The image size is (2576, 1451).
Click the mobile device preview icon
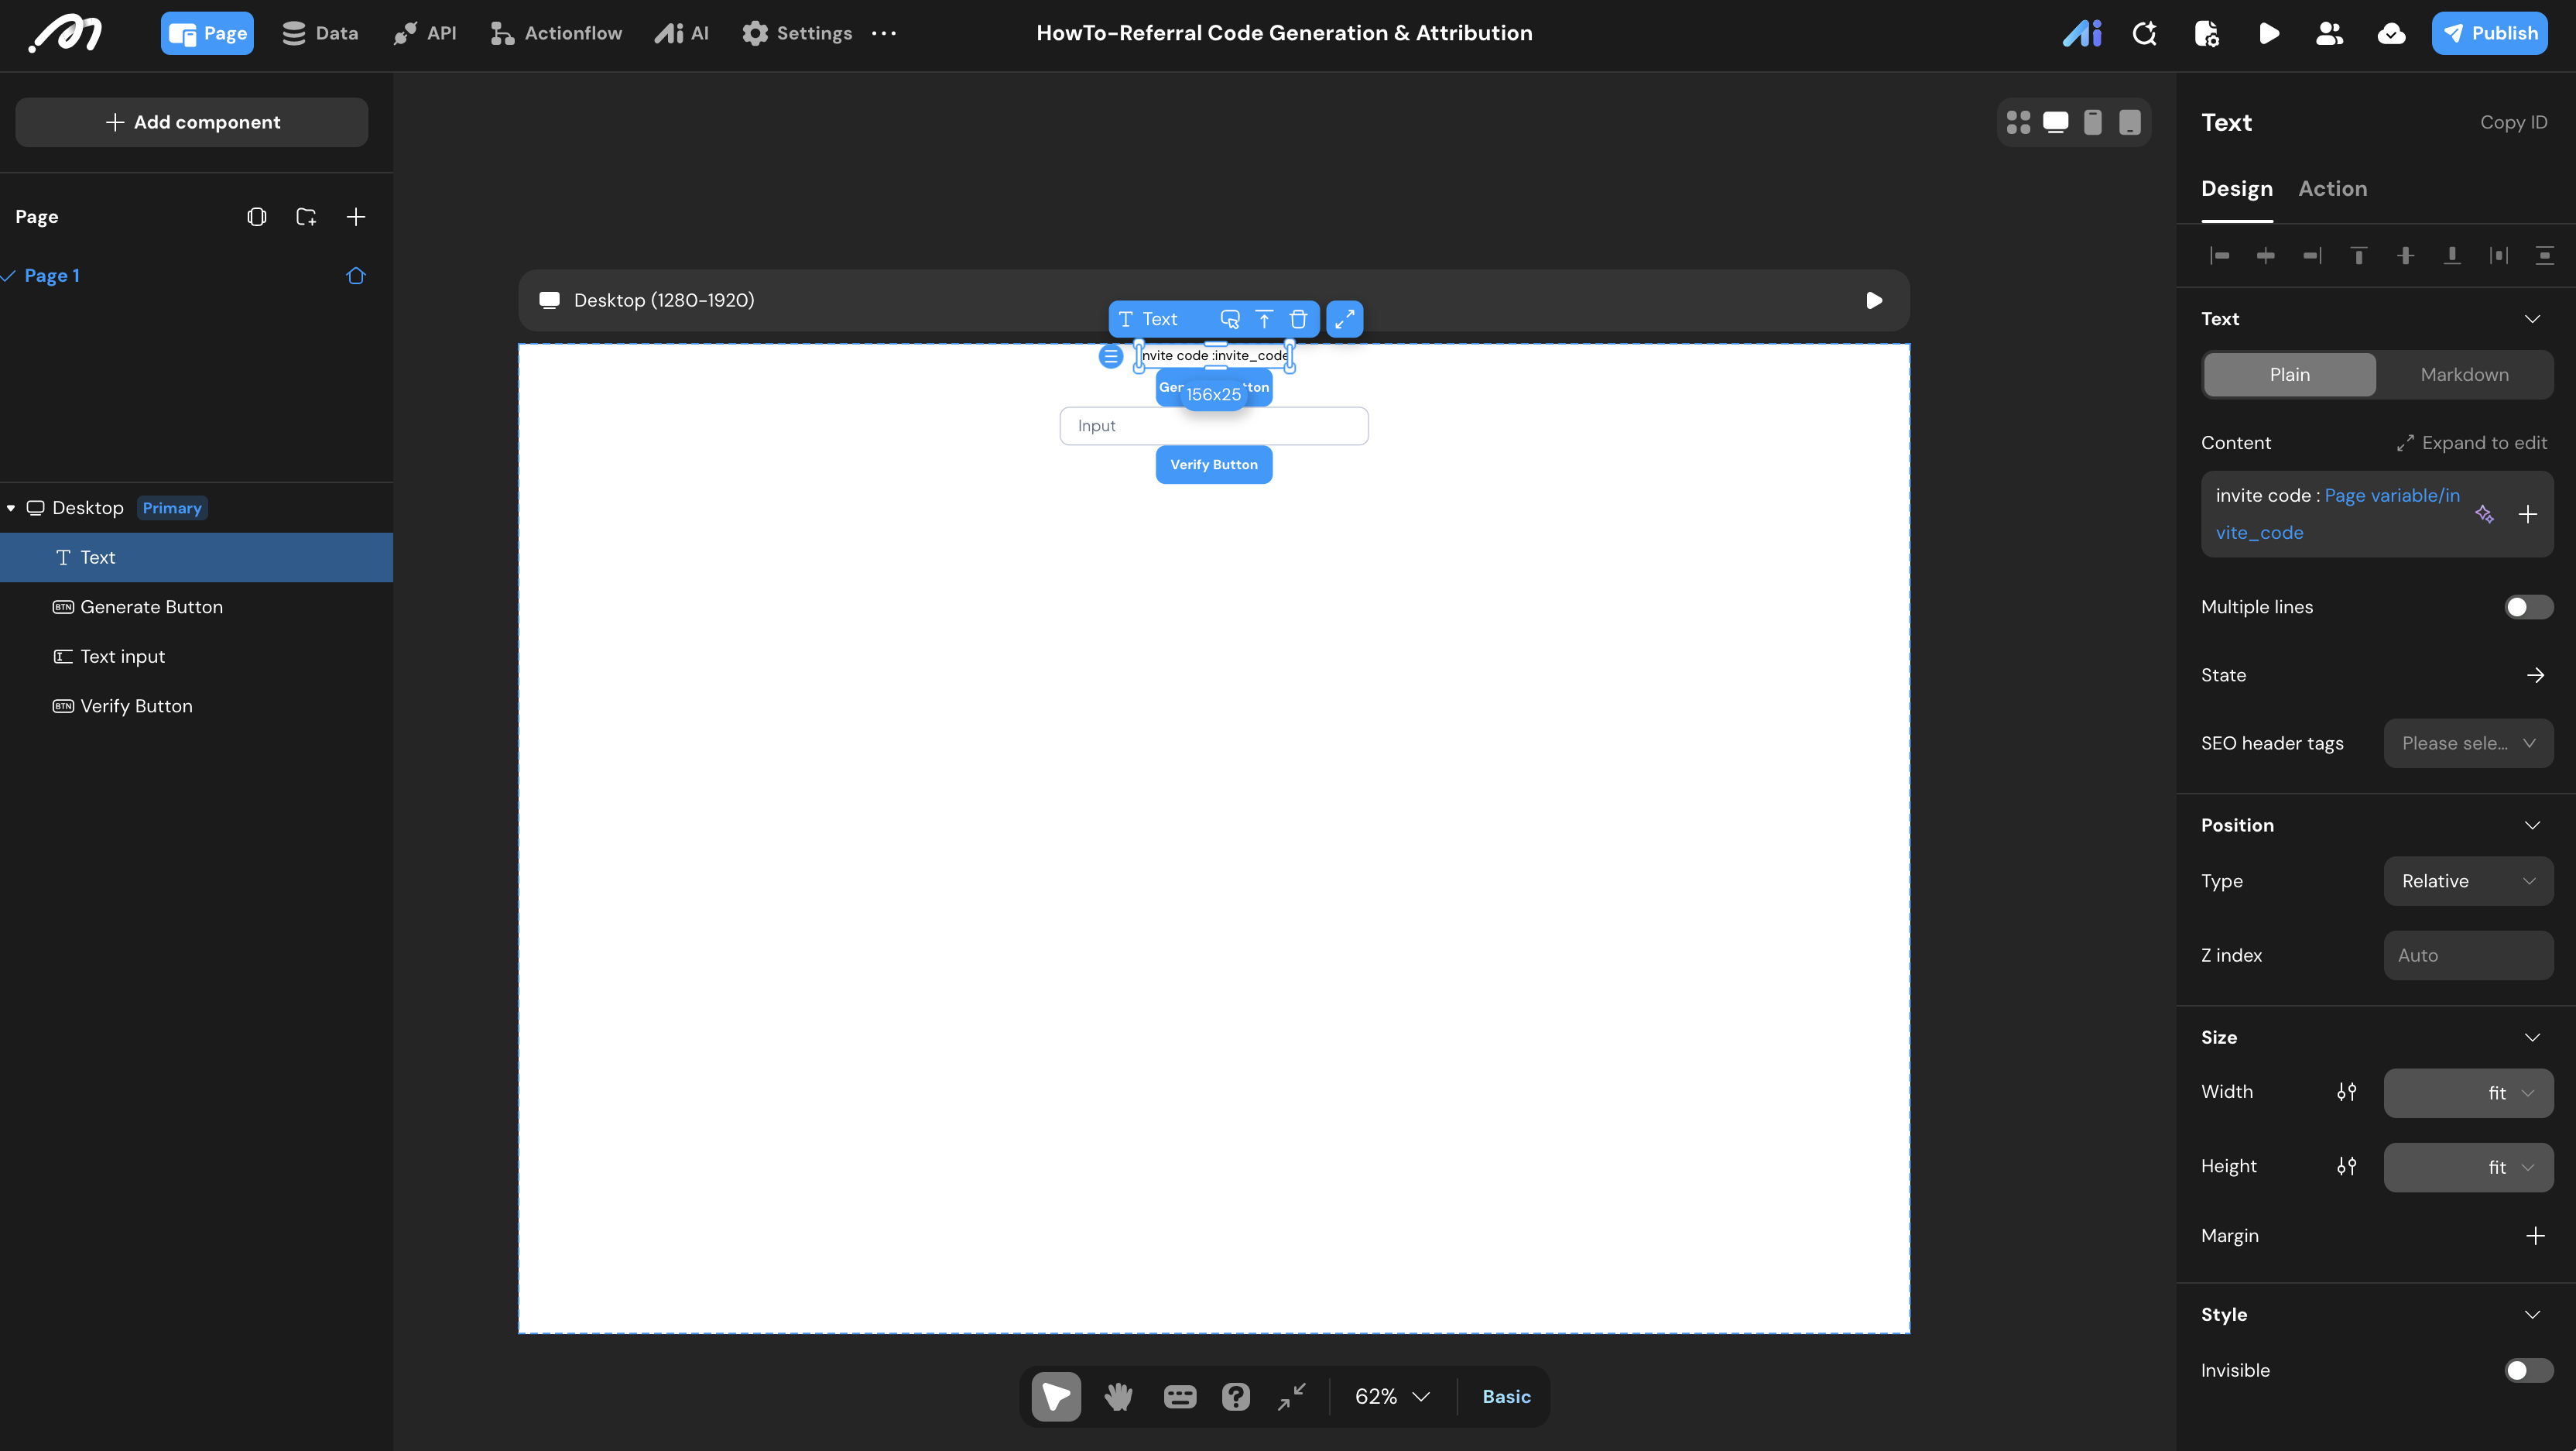tap(2092, 122)
